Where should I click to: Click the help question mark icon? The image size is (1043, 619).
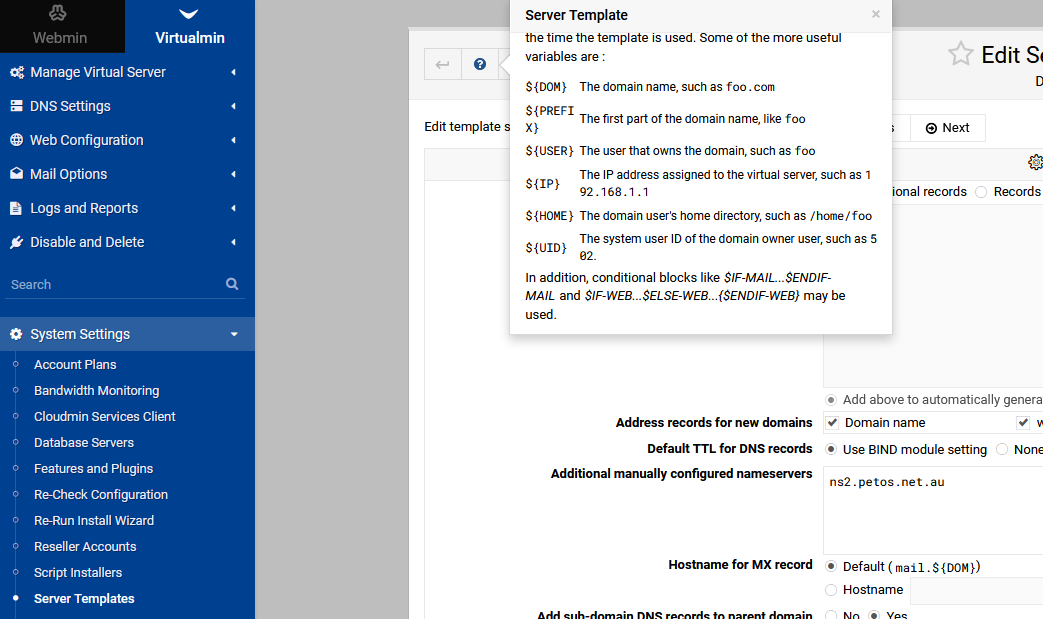[480, 64]
